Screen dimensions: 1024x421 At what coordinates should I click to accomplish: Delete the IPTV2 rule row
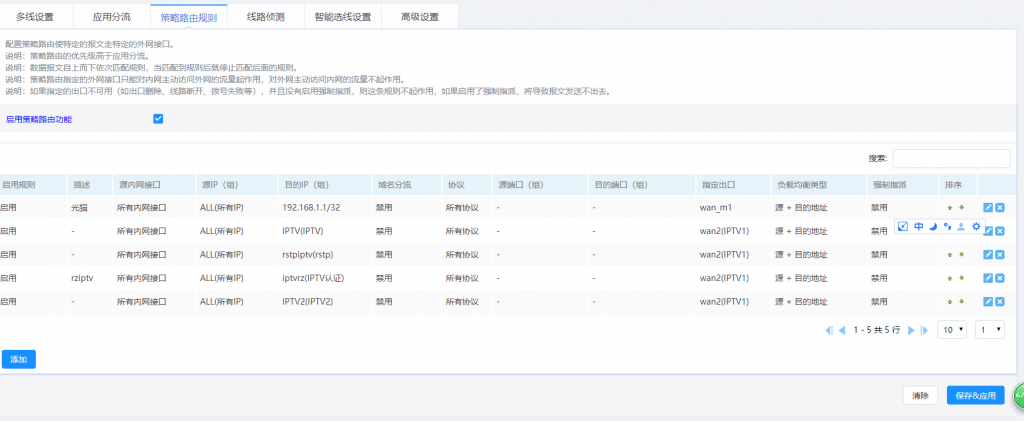(x=1000, y=301)
